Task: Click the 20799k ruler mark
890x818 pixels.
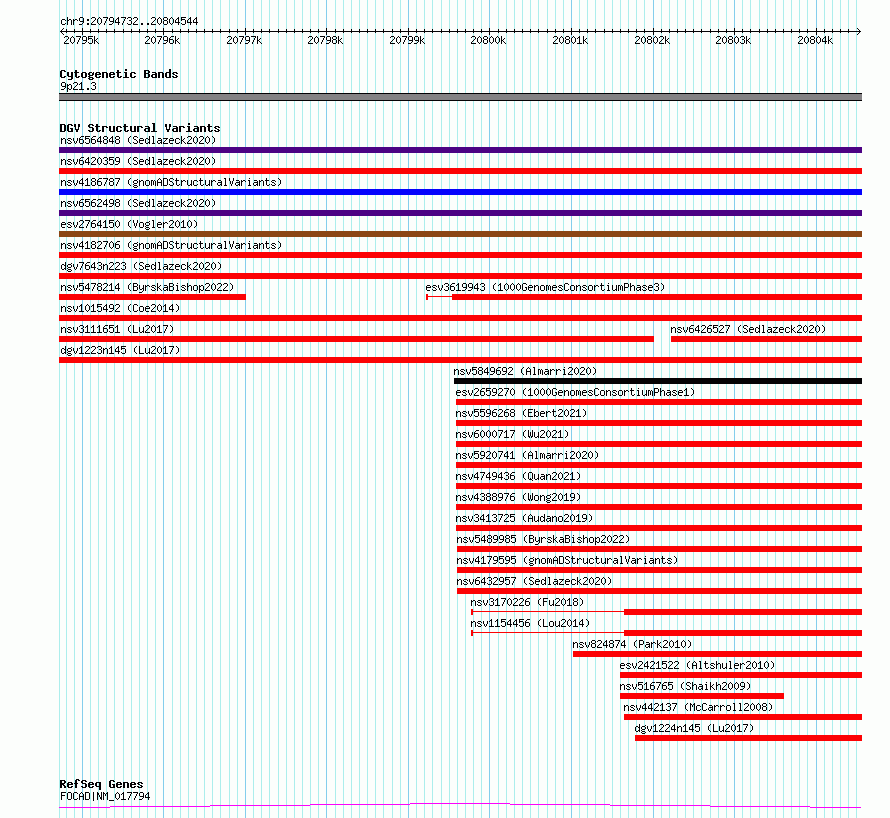Action: coord(407,40)
